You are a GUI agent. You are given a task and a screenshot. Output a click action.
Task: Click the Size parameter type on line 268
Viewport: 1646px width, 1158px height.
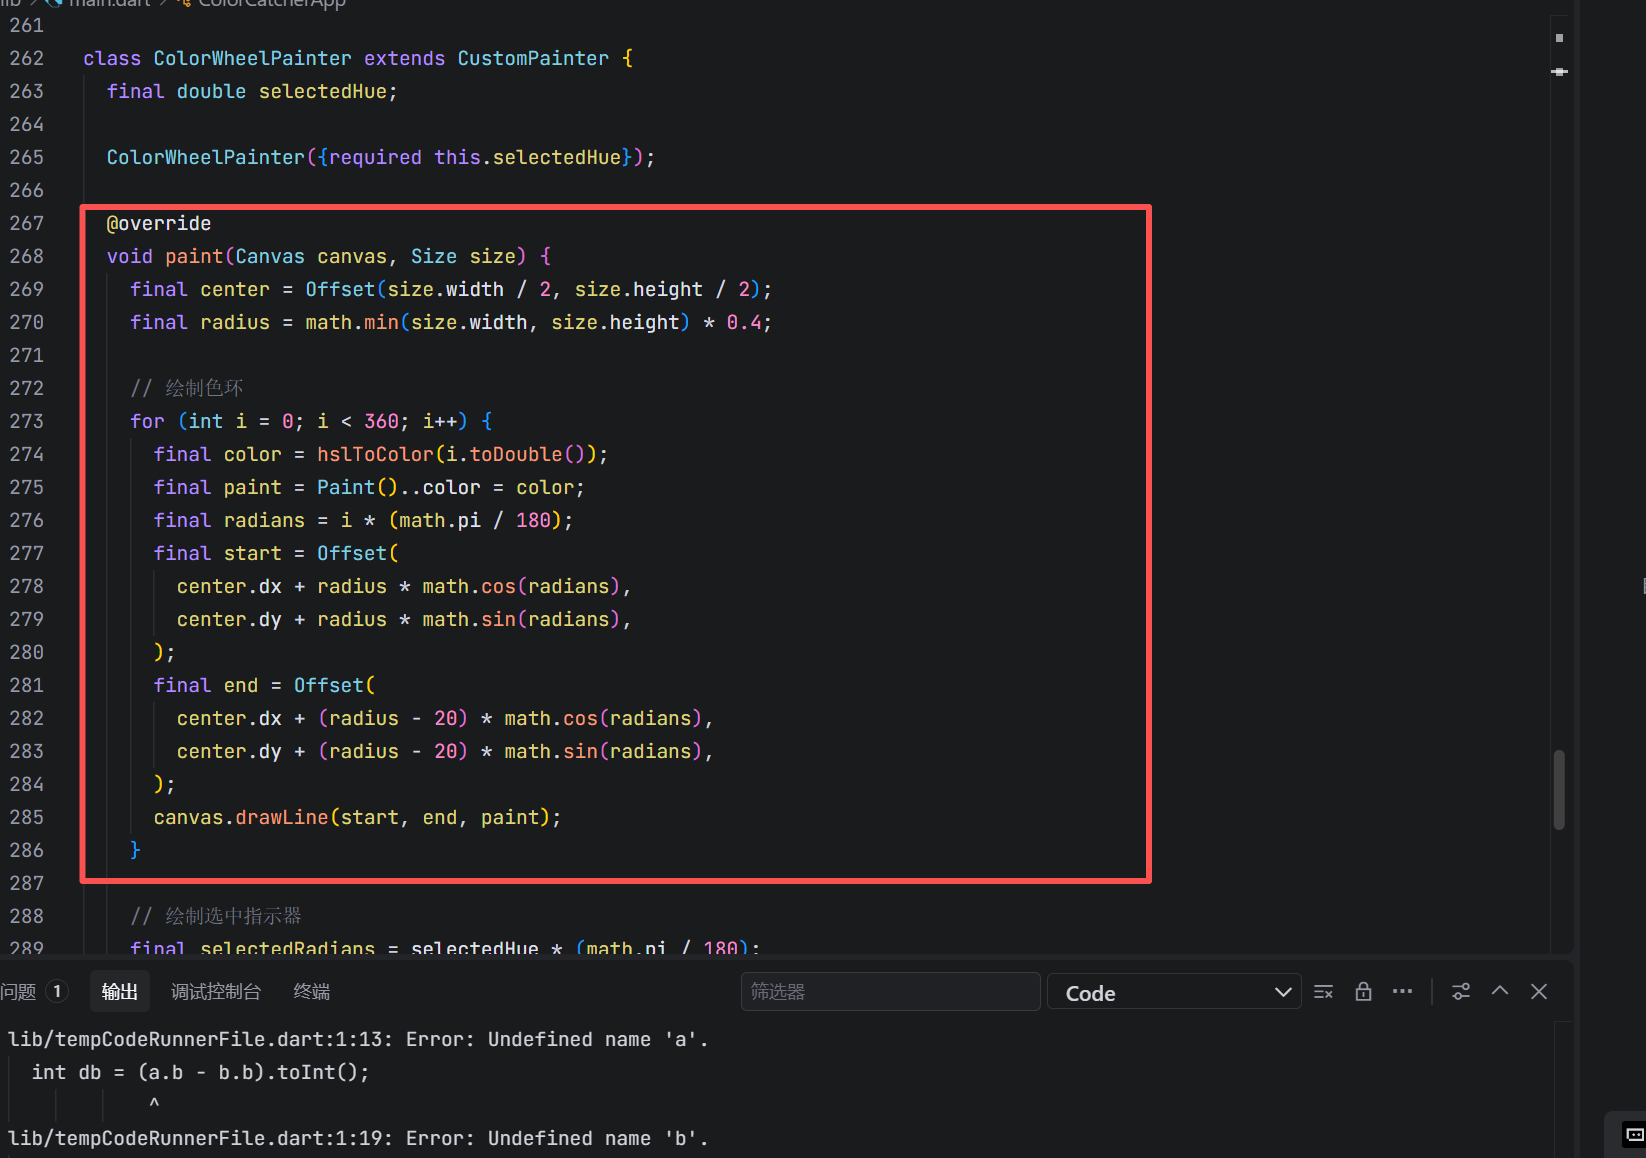(x=434, y=256)
